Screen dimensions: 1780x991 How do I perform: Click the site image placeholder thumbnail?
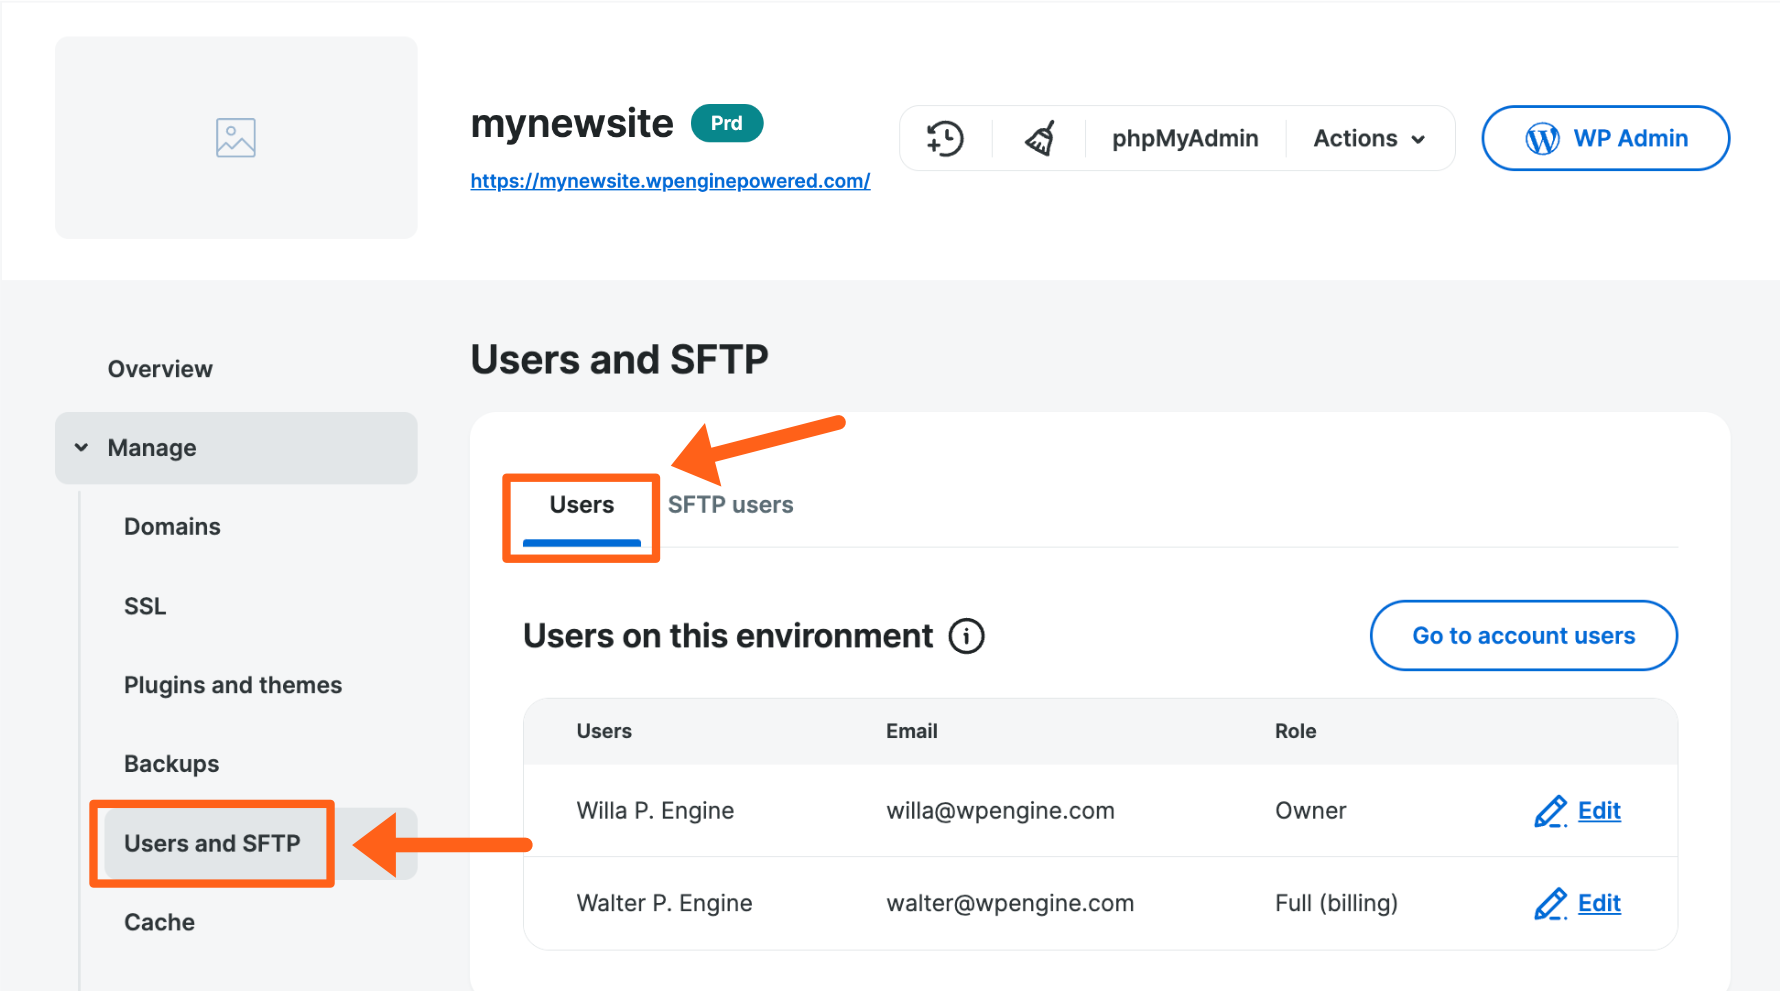click(236, 137)
